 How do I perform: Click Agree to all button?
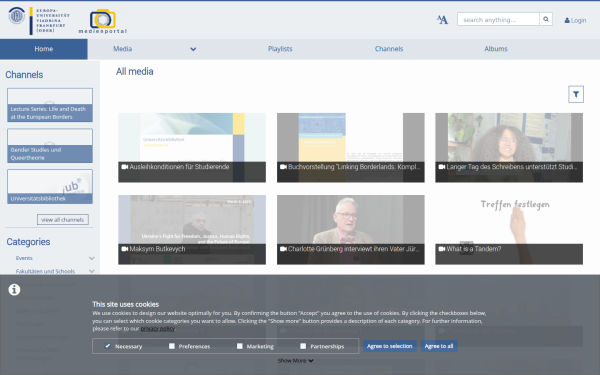pyautogui.click(x=439, y=346)
